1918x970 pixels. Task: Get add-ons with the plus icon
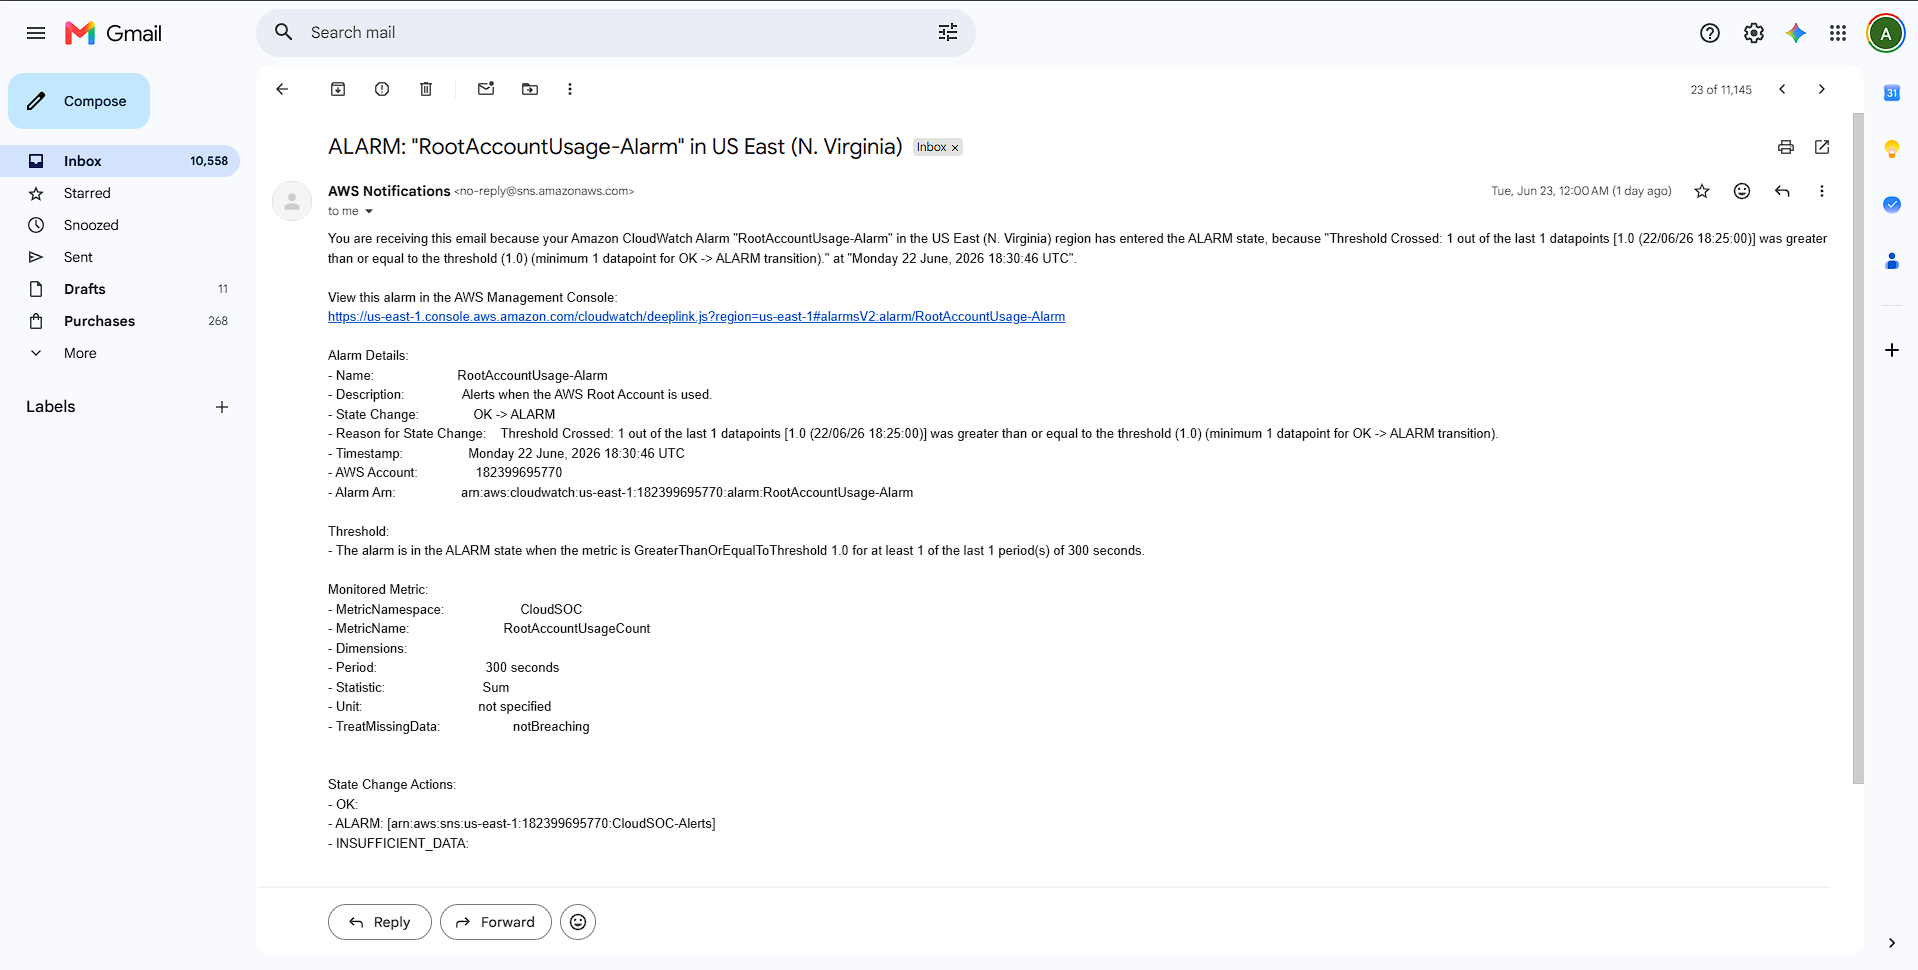click(x=1892, y=350)
